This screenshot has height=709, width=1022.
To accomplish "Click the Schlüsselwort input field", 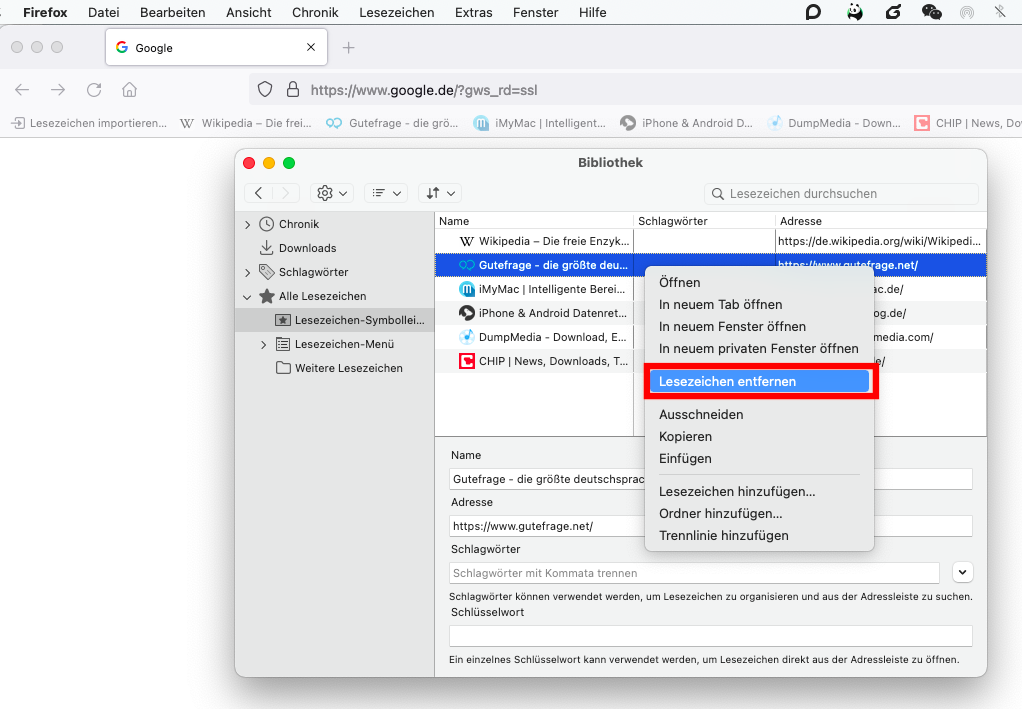I will coord(710,636).
